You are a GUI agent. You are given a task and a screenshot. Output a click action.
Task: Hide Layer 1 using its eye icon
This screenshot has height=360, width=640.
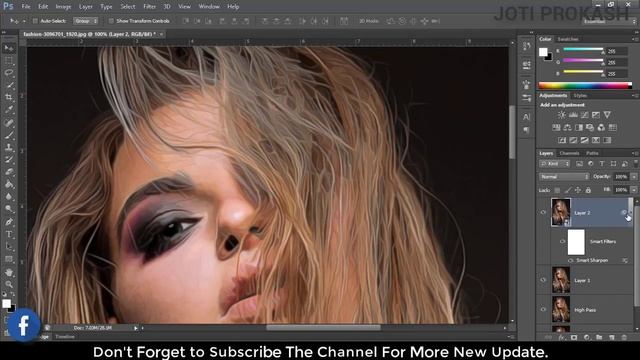(x=543, y=280)
